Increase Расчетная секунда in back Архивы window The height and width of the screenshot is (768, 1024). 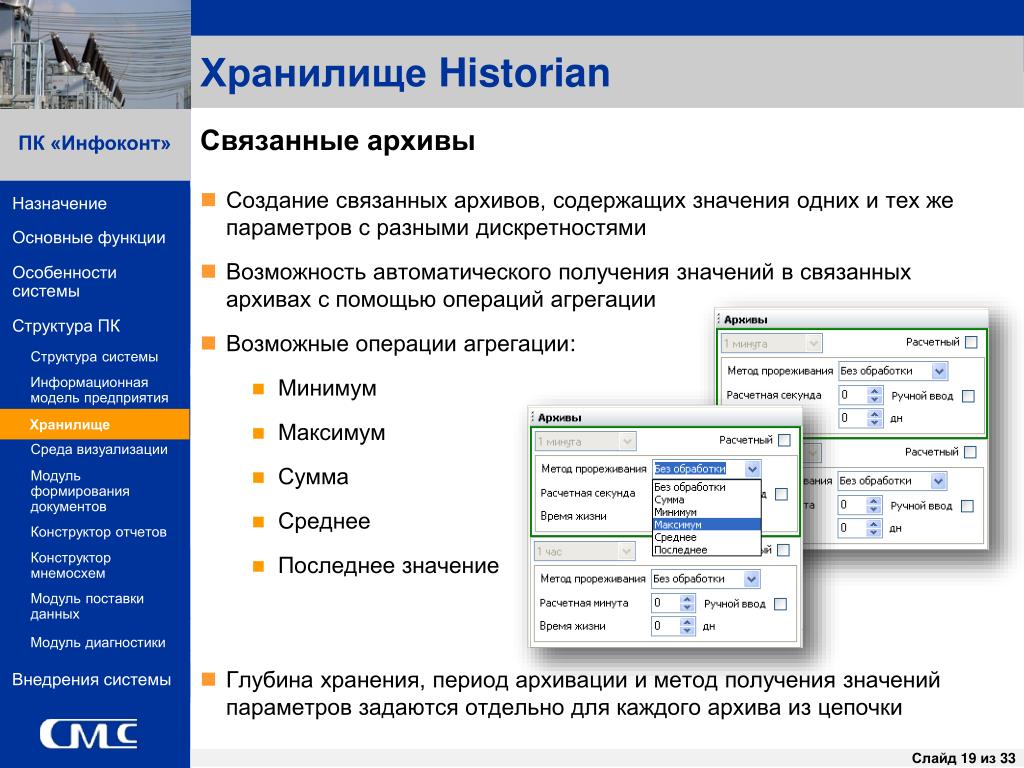(x=874, y=391)
